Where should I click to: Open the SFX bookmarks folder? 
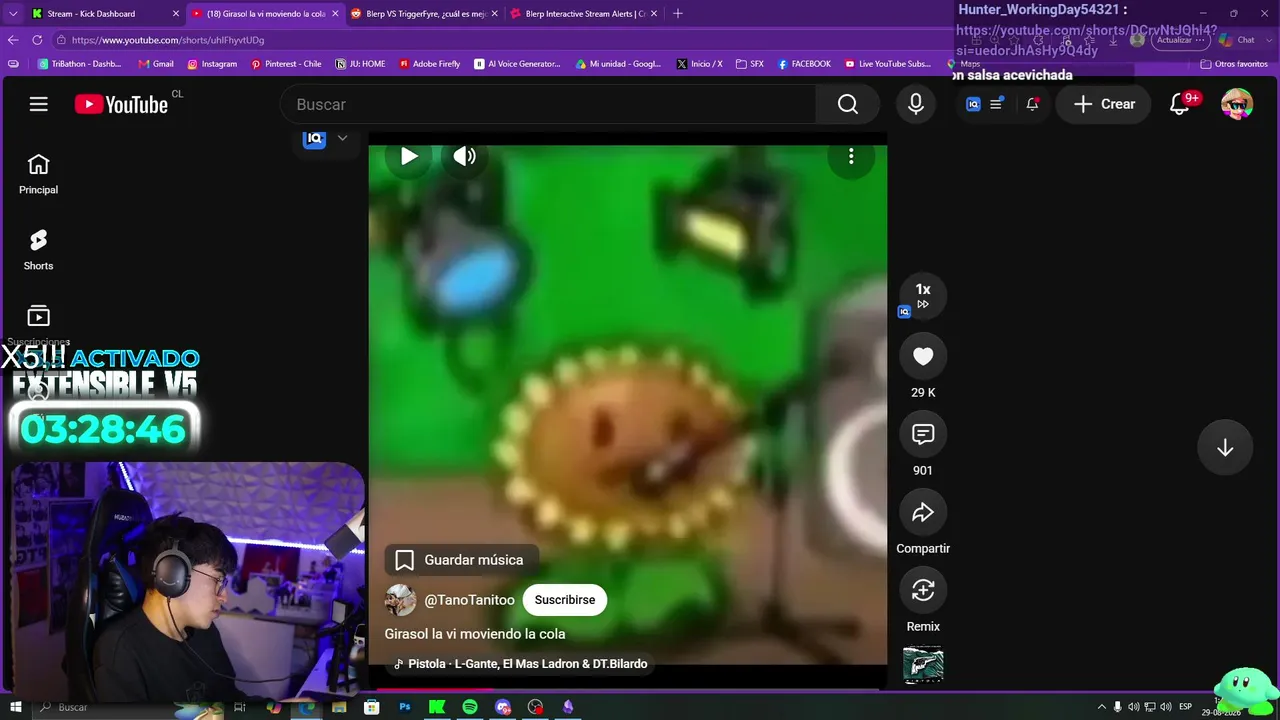749,64
